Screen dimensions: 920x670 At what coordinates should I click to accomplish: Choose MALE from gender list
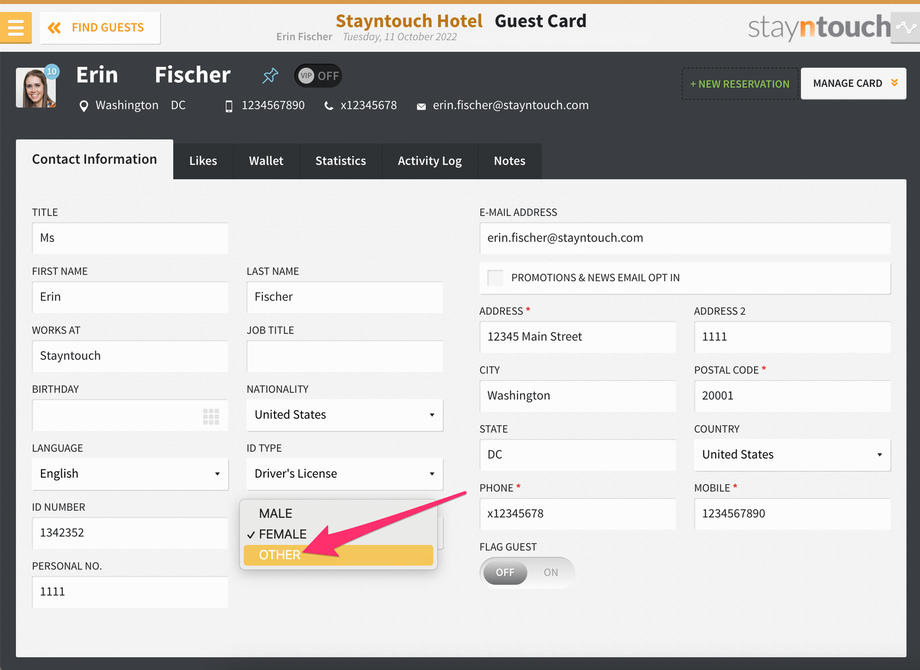pyautogui.click(x=338, y=513)
